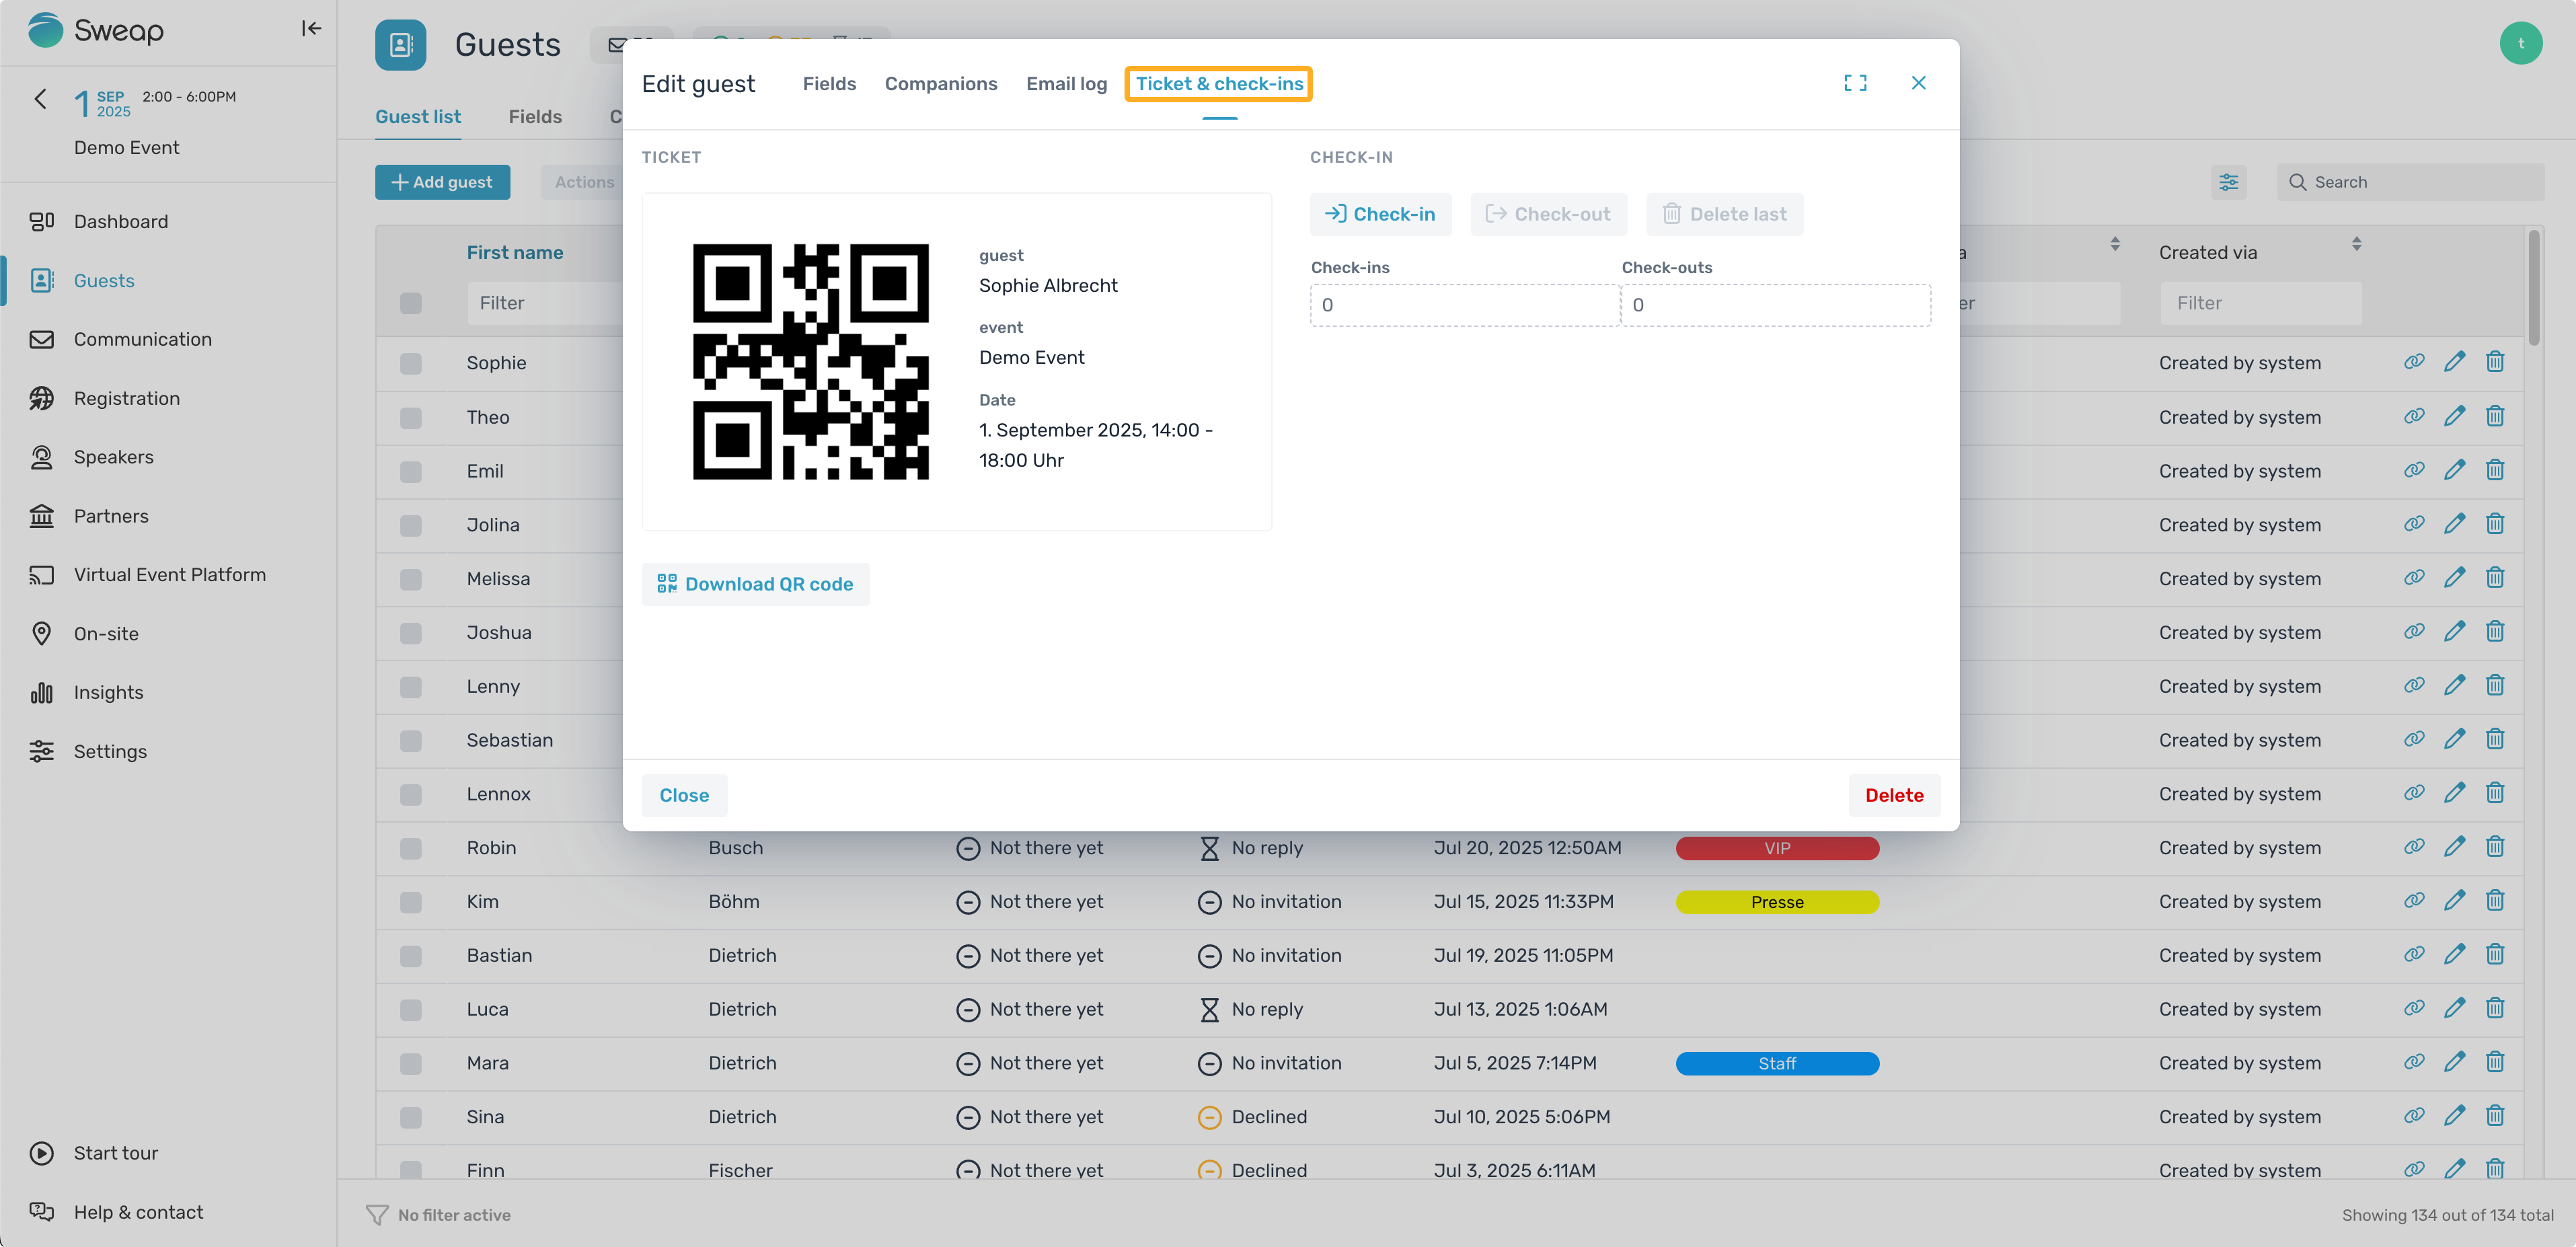
Task: Close the Edit guest dialog with X
Action: pos(1918,83)
